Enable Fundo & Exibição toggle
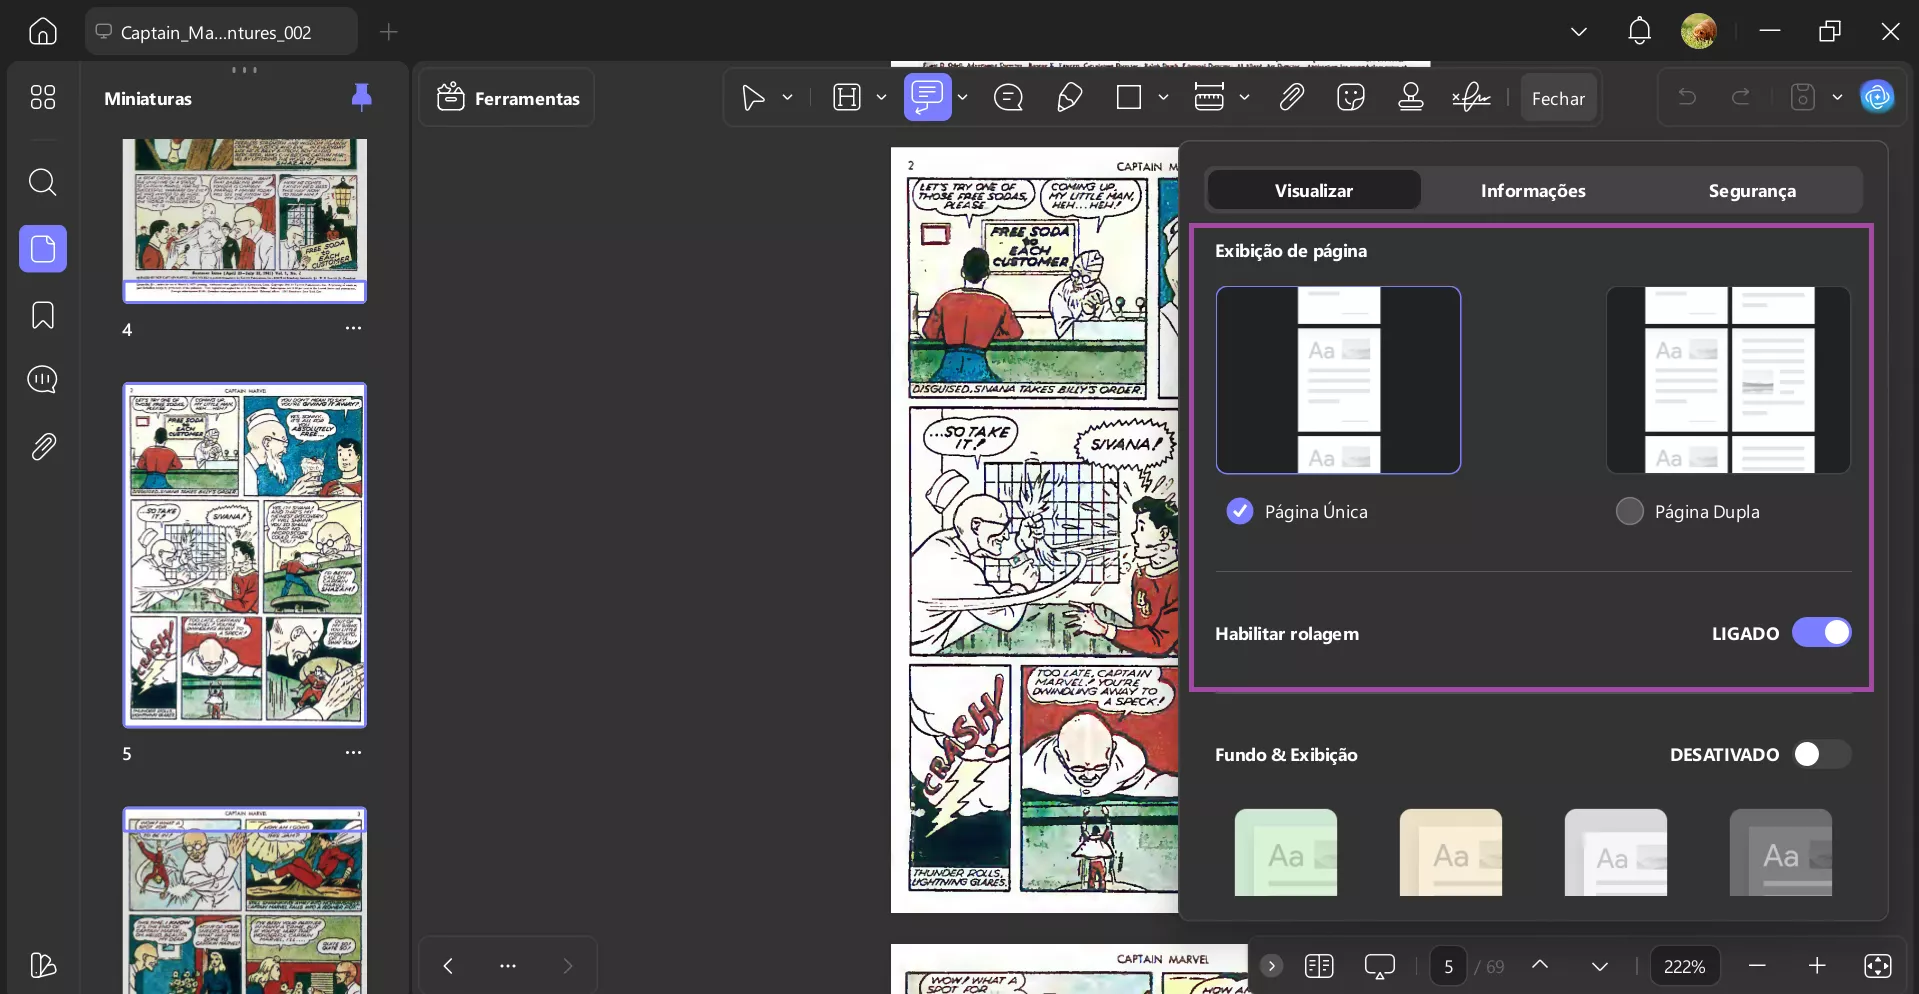This screenshot has height=994, width=1919. tap(1821, 754)
